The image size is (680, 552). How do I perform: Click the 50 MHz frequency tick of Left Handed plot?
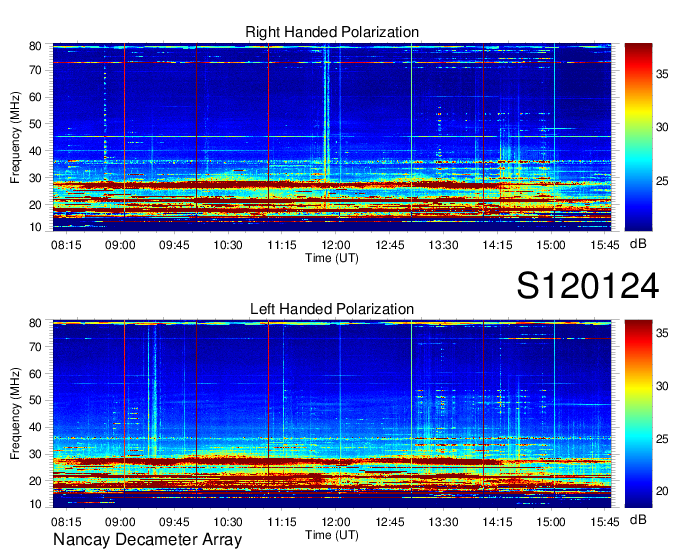click(35, 400)
